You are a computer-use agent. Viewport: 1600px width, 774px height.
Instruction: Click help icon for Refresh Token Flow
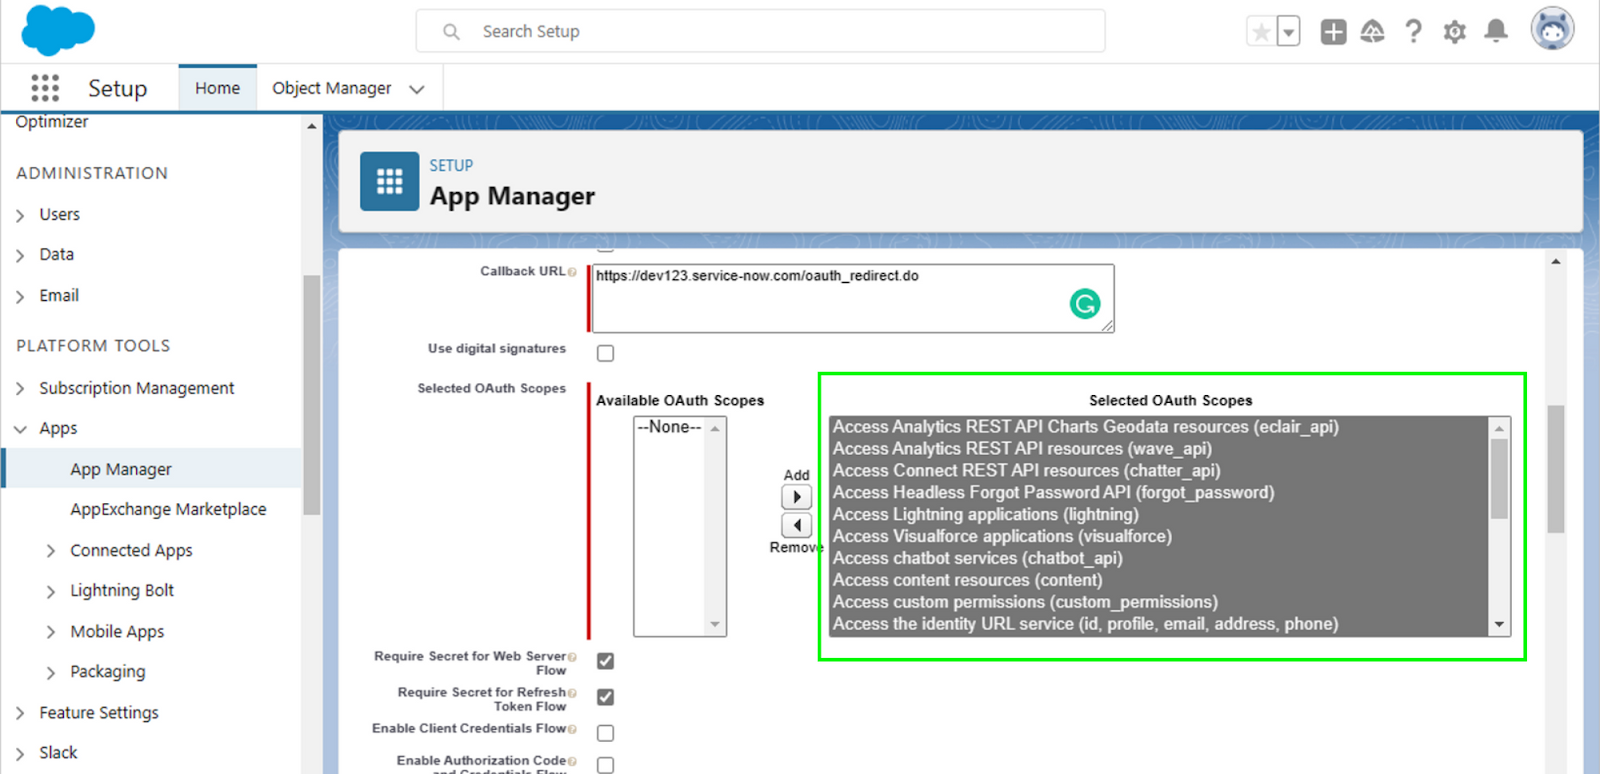point(572,693)
